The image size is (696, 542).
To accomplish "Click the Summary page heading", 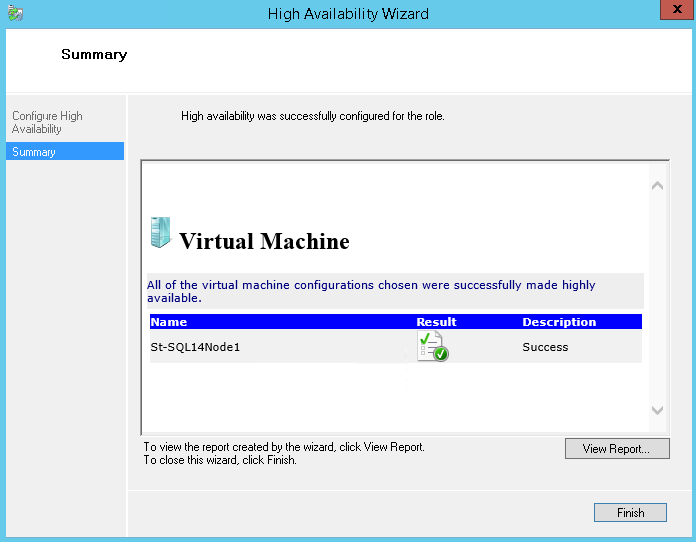I will pyautogui.click(x=94, y=54).
